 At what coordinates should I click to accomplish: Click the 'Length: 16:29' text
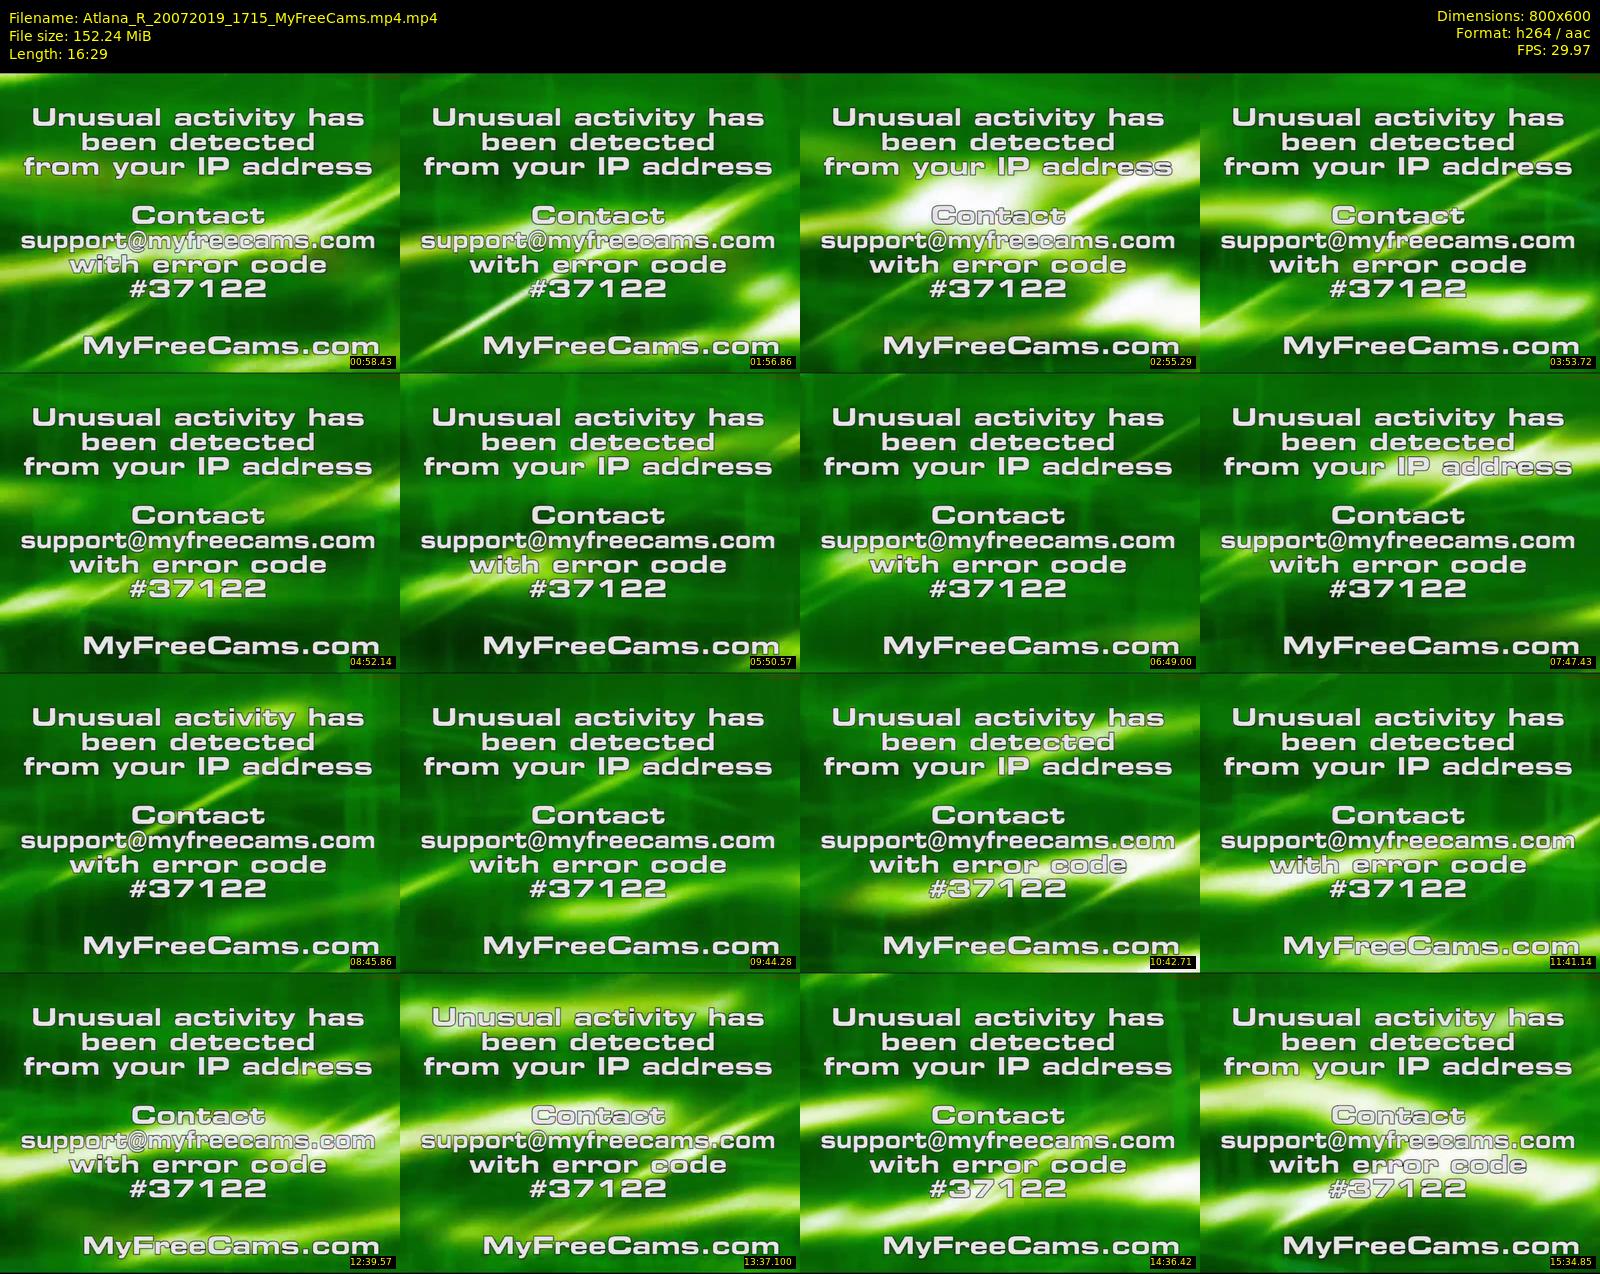point(58,54)
